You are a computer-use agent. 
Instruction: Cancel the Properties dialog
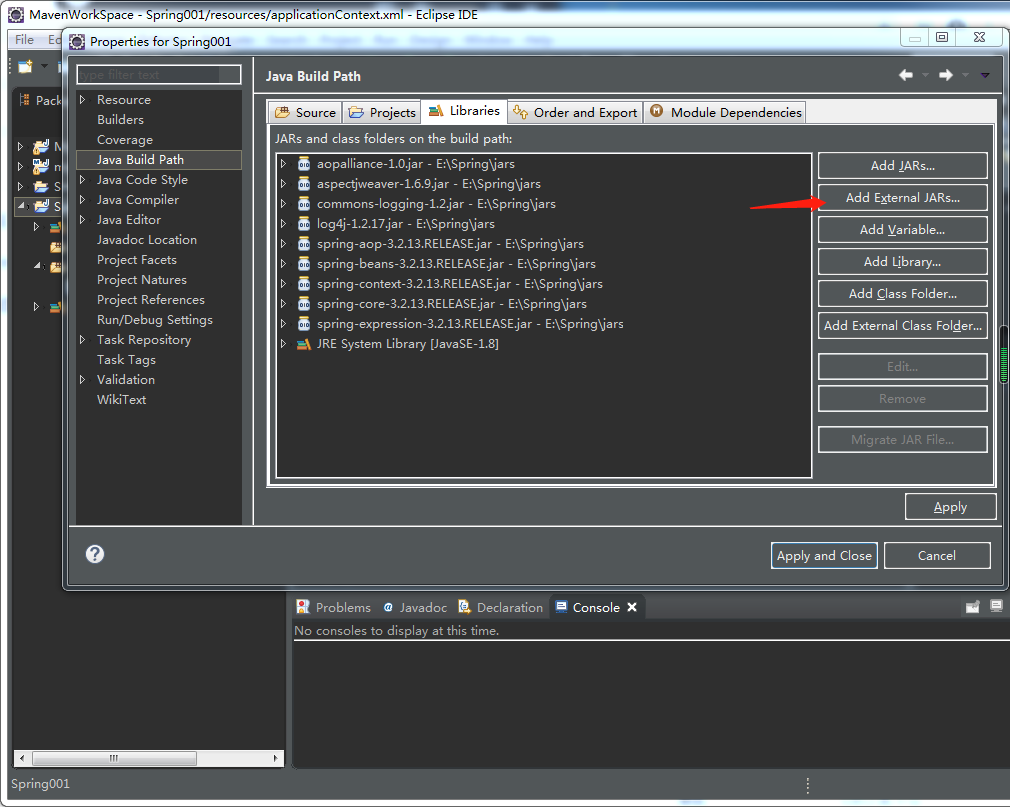pyautogui.click(x=937, y=555)
